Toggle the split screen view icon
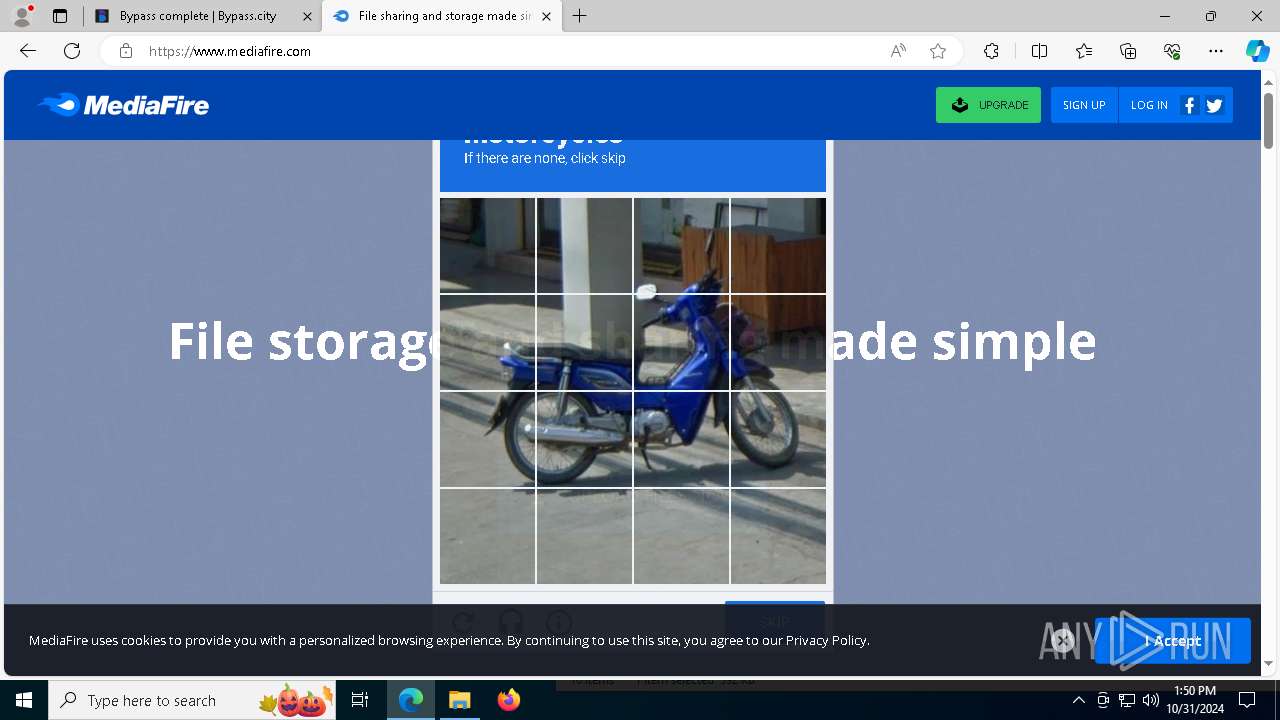The width and height of the screenshot is (1280, 720). (1039, 51)
